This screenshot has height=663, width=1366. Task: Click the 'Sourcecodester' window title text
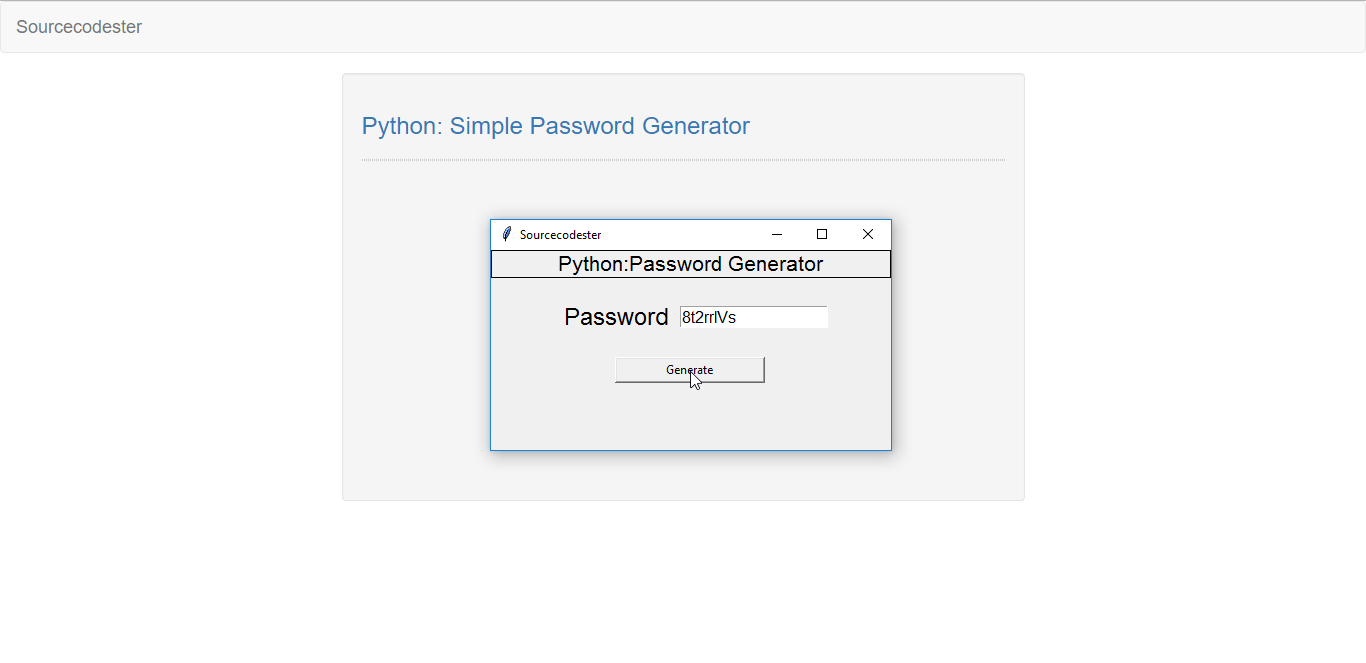[x=561, y=235]
